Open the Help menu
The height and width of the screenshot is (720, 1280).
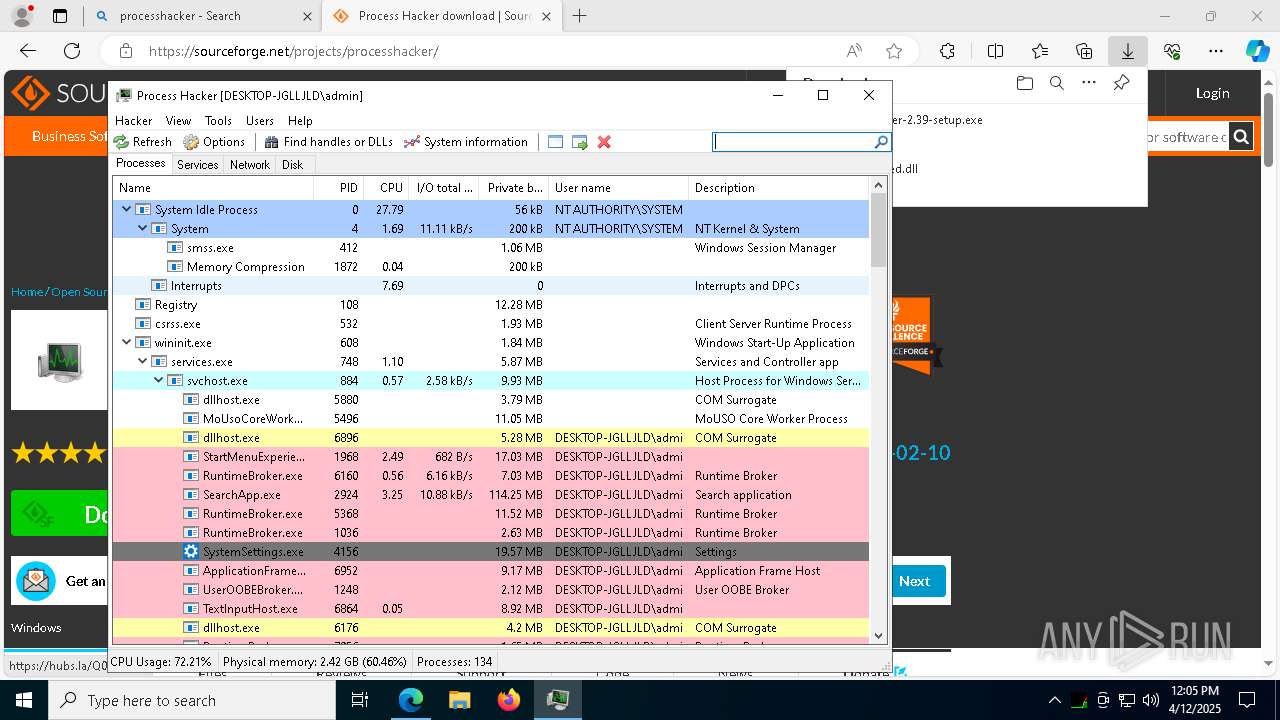pos(300,120)
